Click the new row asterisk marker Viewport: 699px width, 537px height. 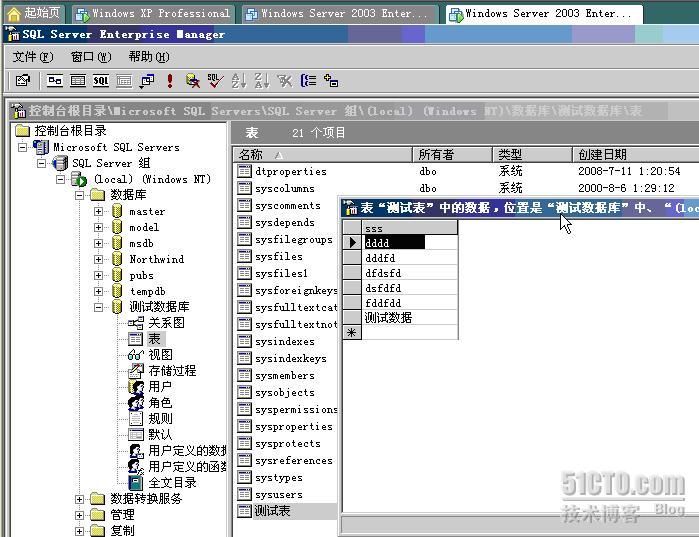(352, 332)
